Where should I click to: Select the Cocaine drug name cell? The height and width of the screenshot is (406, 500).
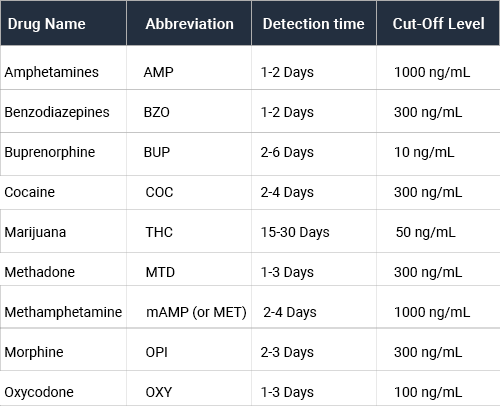pos(63,193)
